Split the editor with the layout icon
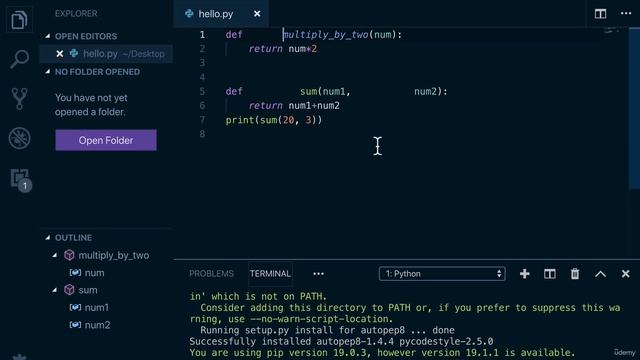Screen dimensions: 640x360 (600, 14)
